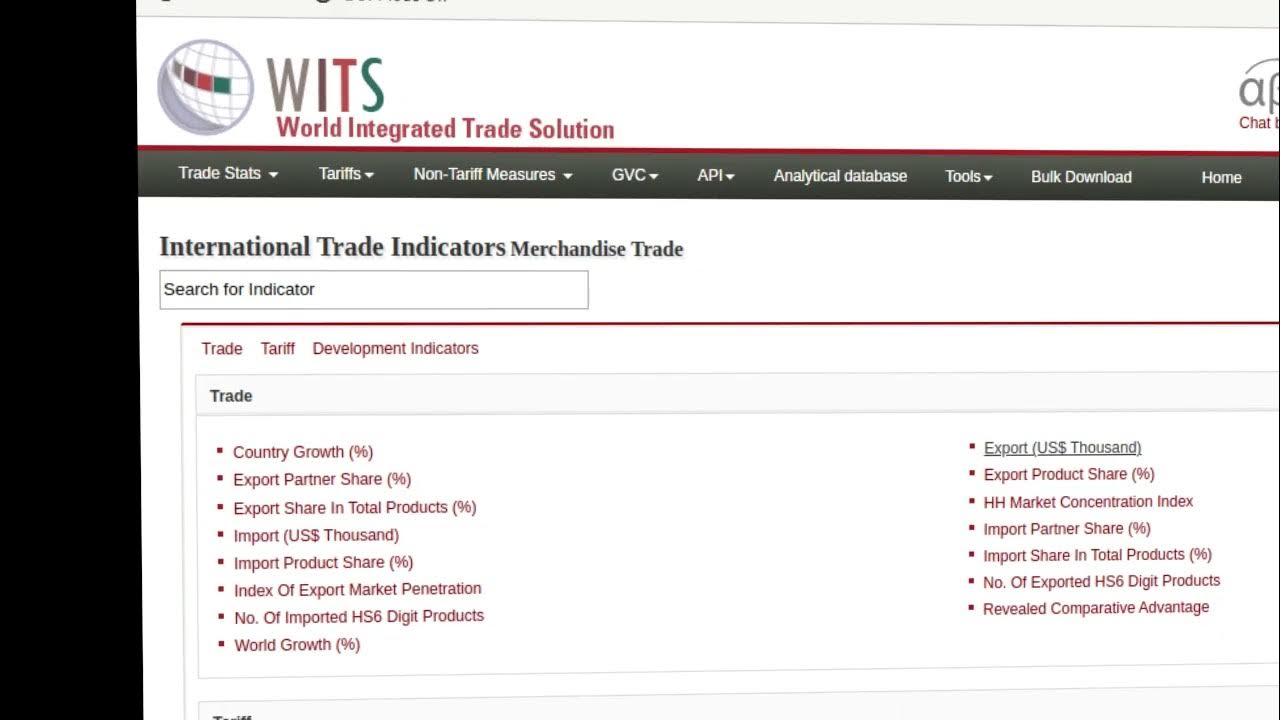Open Export Share In Total Products (%)
This screenshot has height=720, width=1280.
[x=355, y=507]
